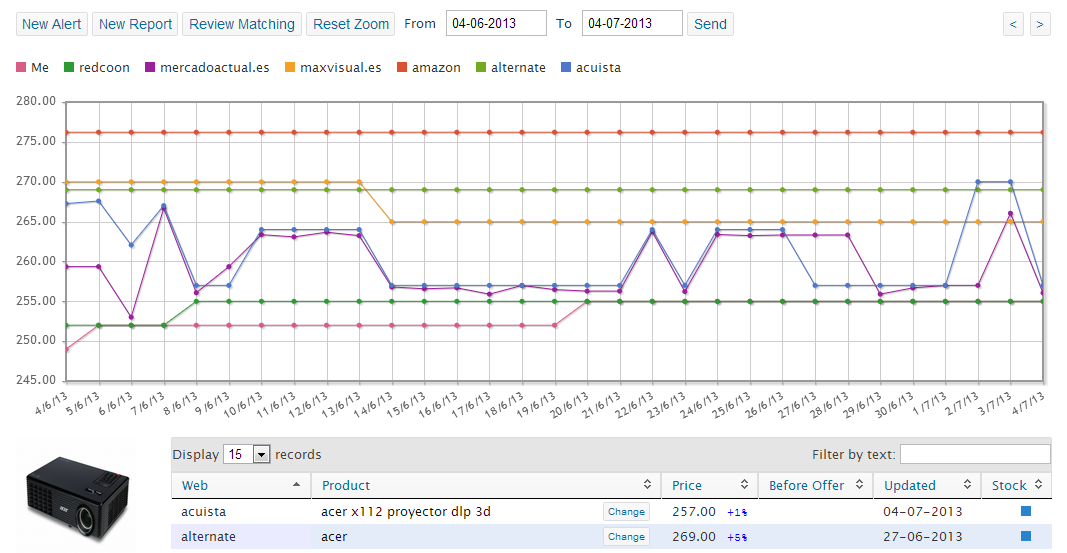
Task: Toggle acuista series in legend
Action: point(591,67)
